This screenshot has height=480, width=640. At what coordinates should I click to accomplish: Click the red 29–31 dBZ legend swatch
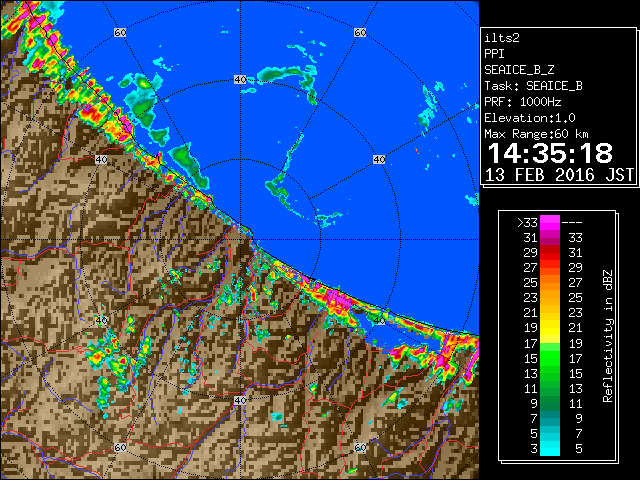(x=550, y=253)
